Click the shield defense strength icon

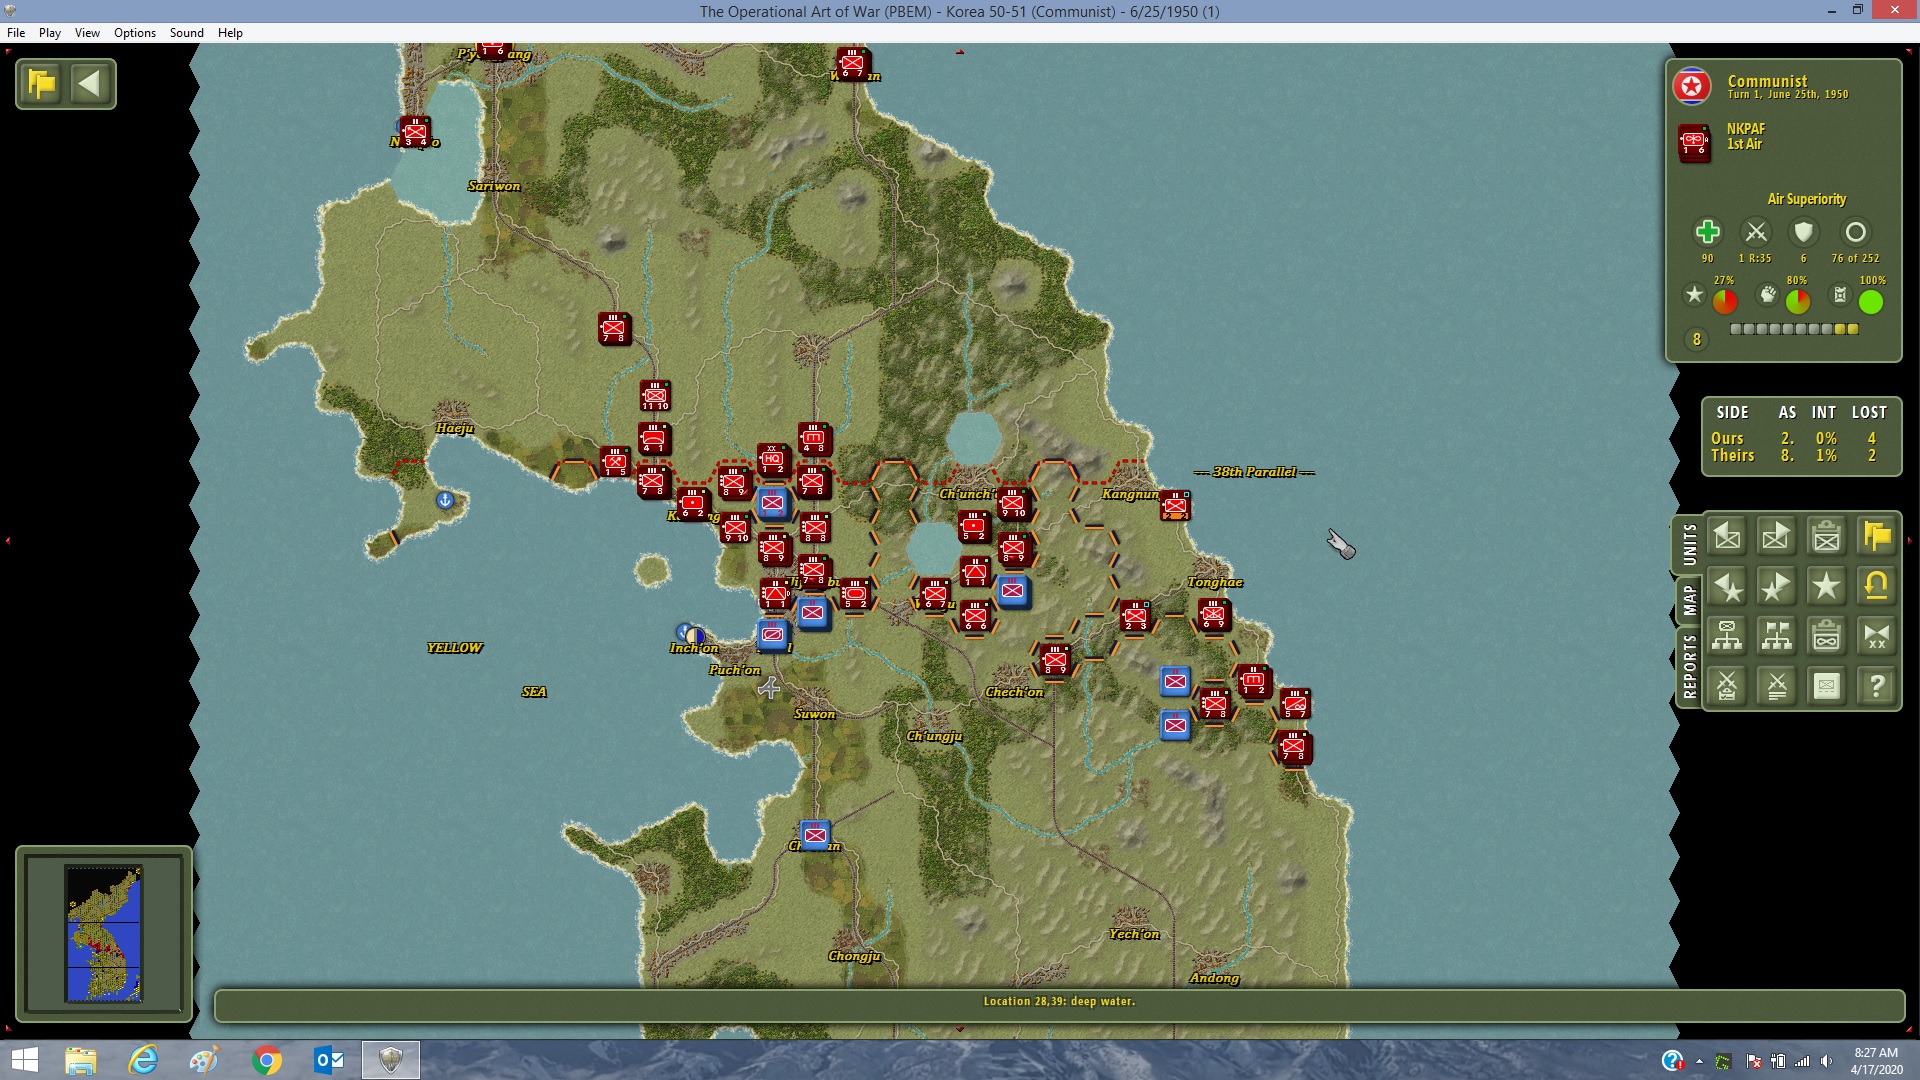tap(1804, 232)
